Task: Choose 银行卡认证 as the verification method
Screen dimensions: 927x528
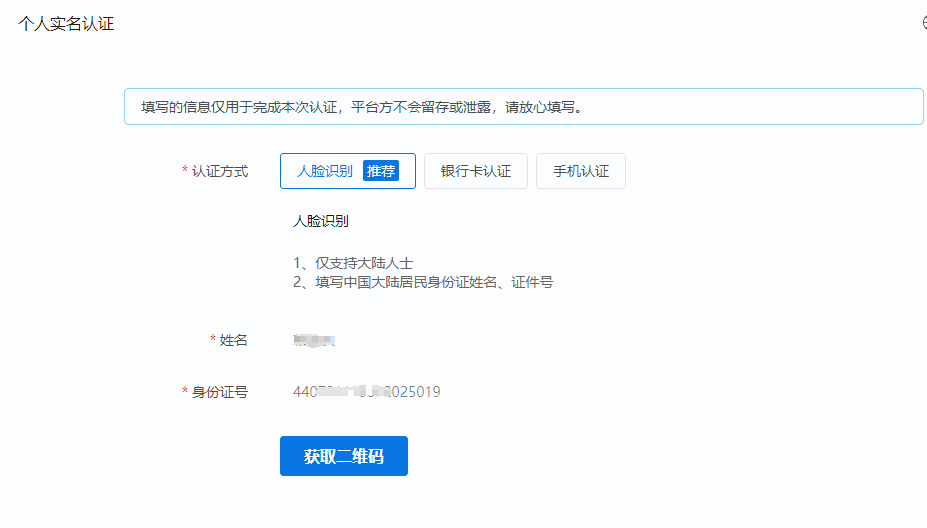Action: click(476, 171)
